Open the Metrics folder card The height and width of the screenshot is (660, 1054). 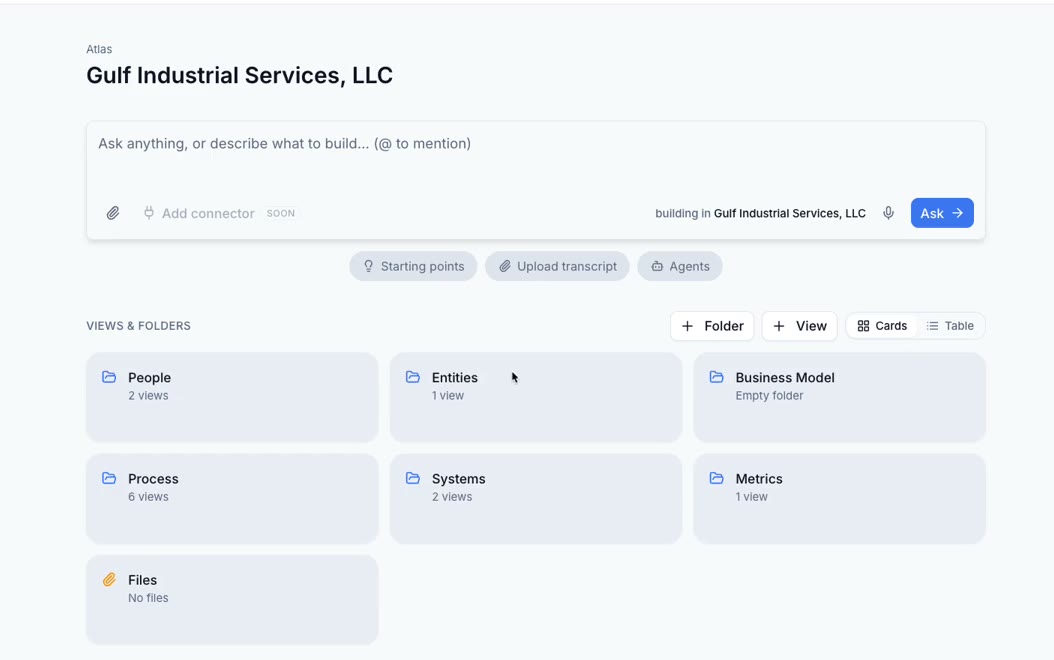(840, 499)
